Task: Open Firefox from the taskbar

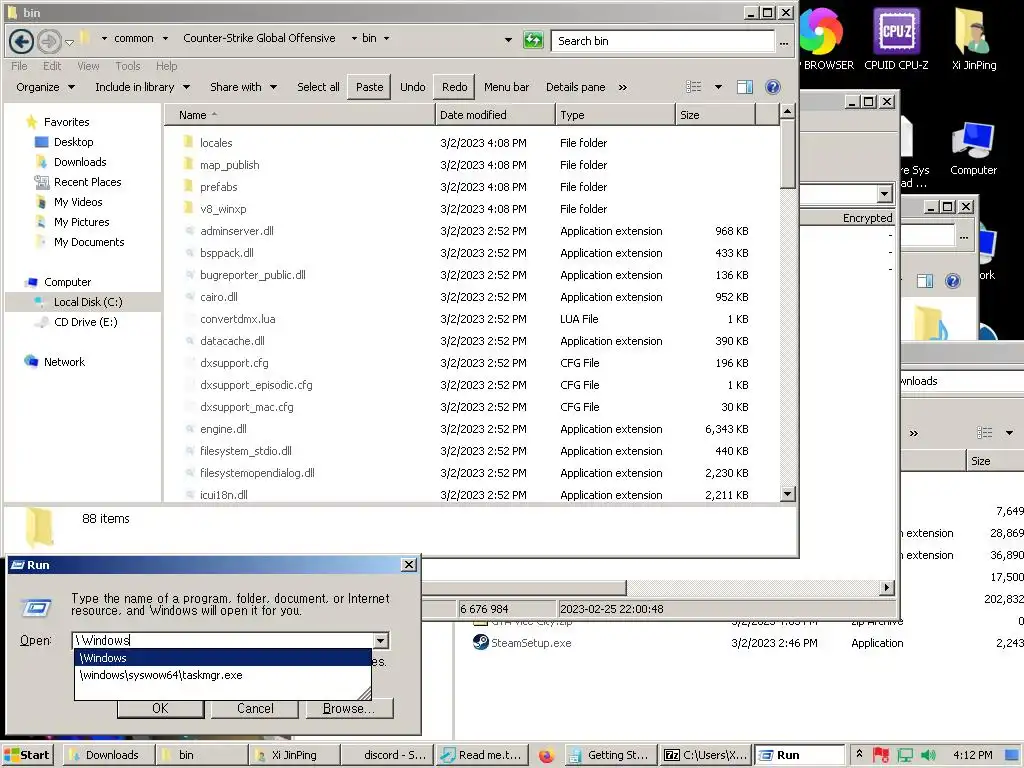Action: (547, 756)
